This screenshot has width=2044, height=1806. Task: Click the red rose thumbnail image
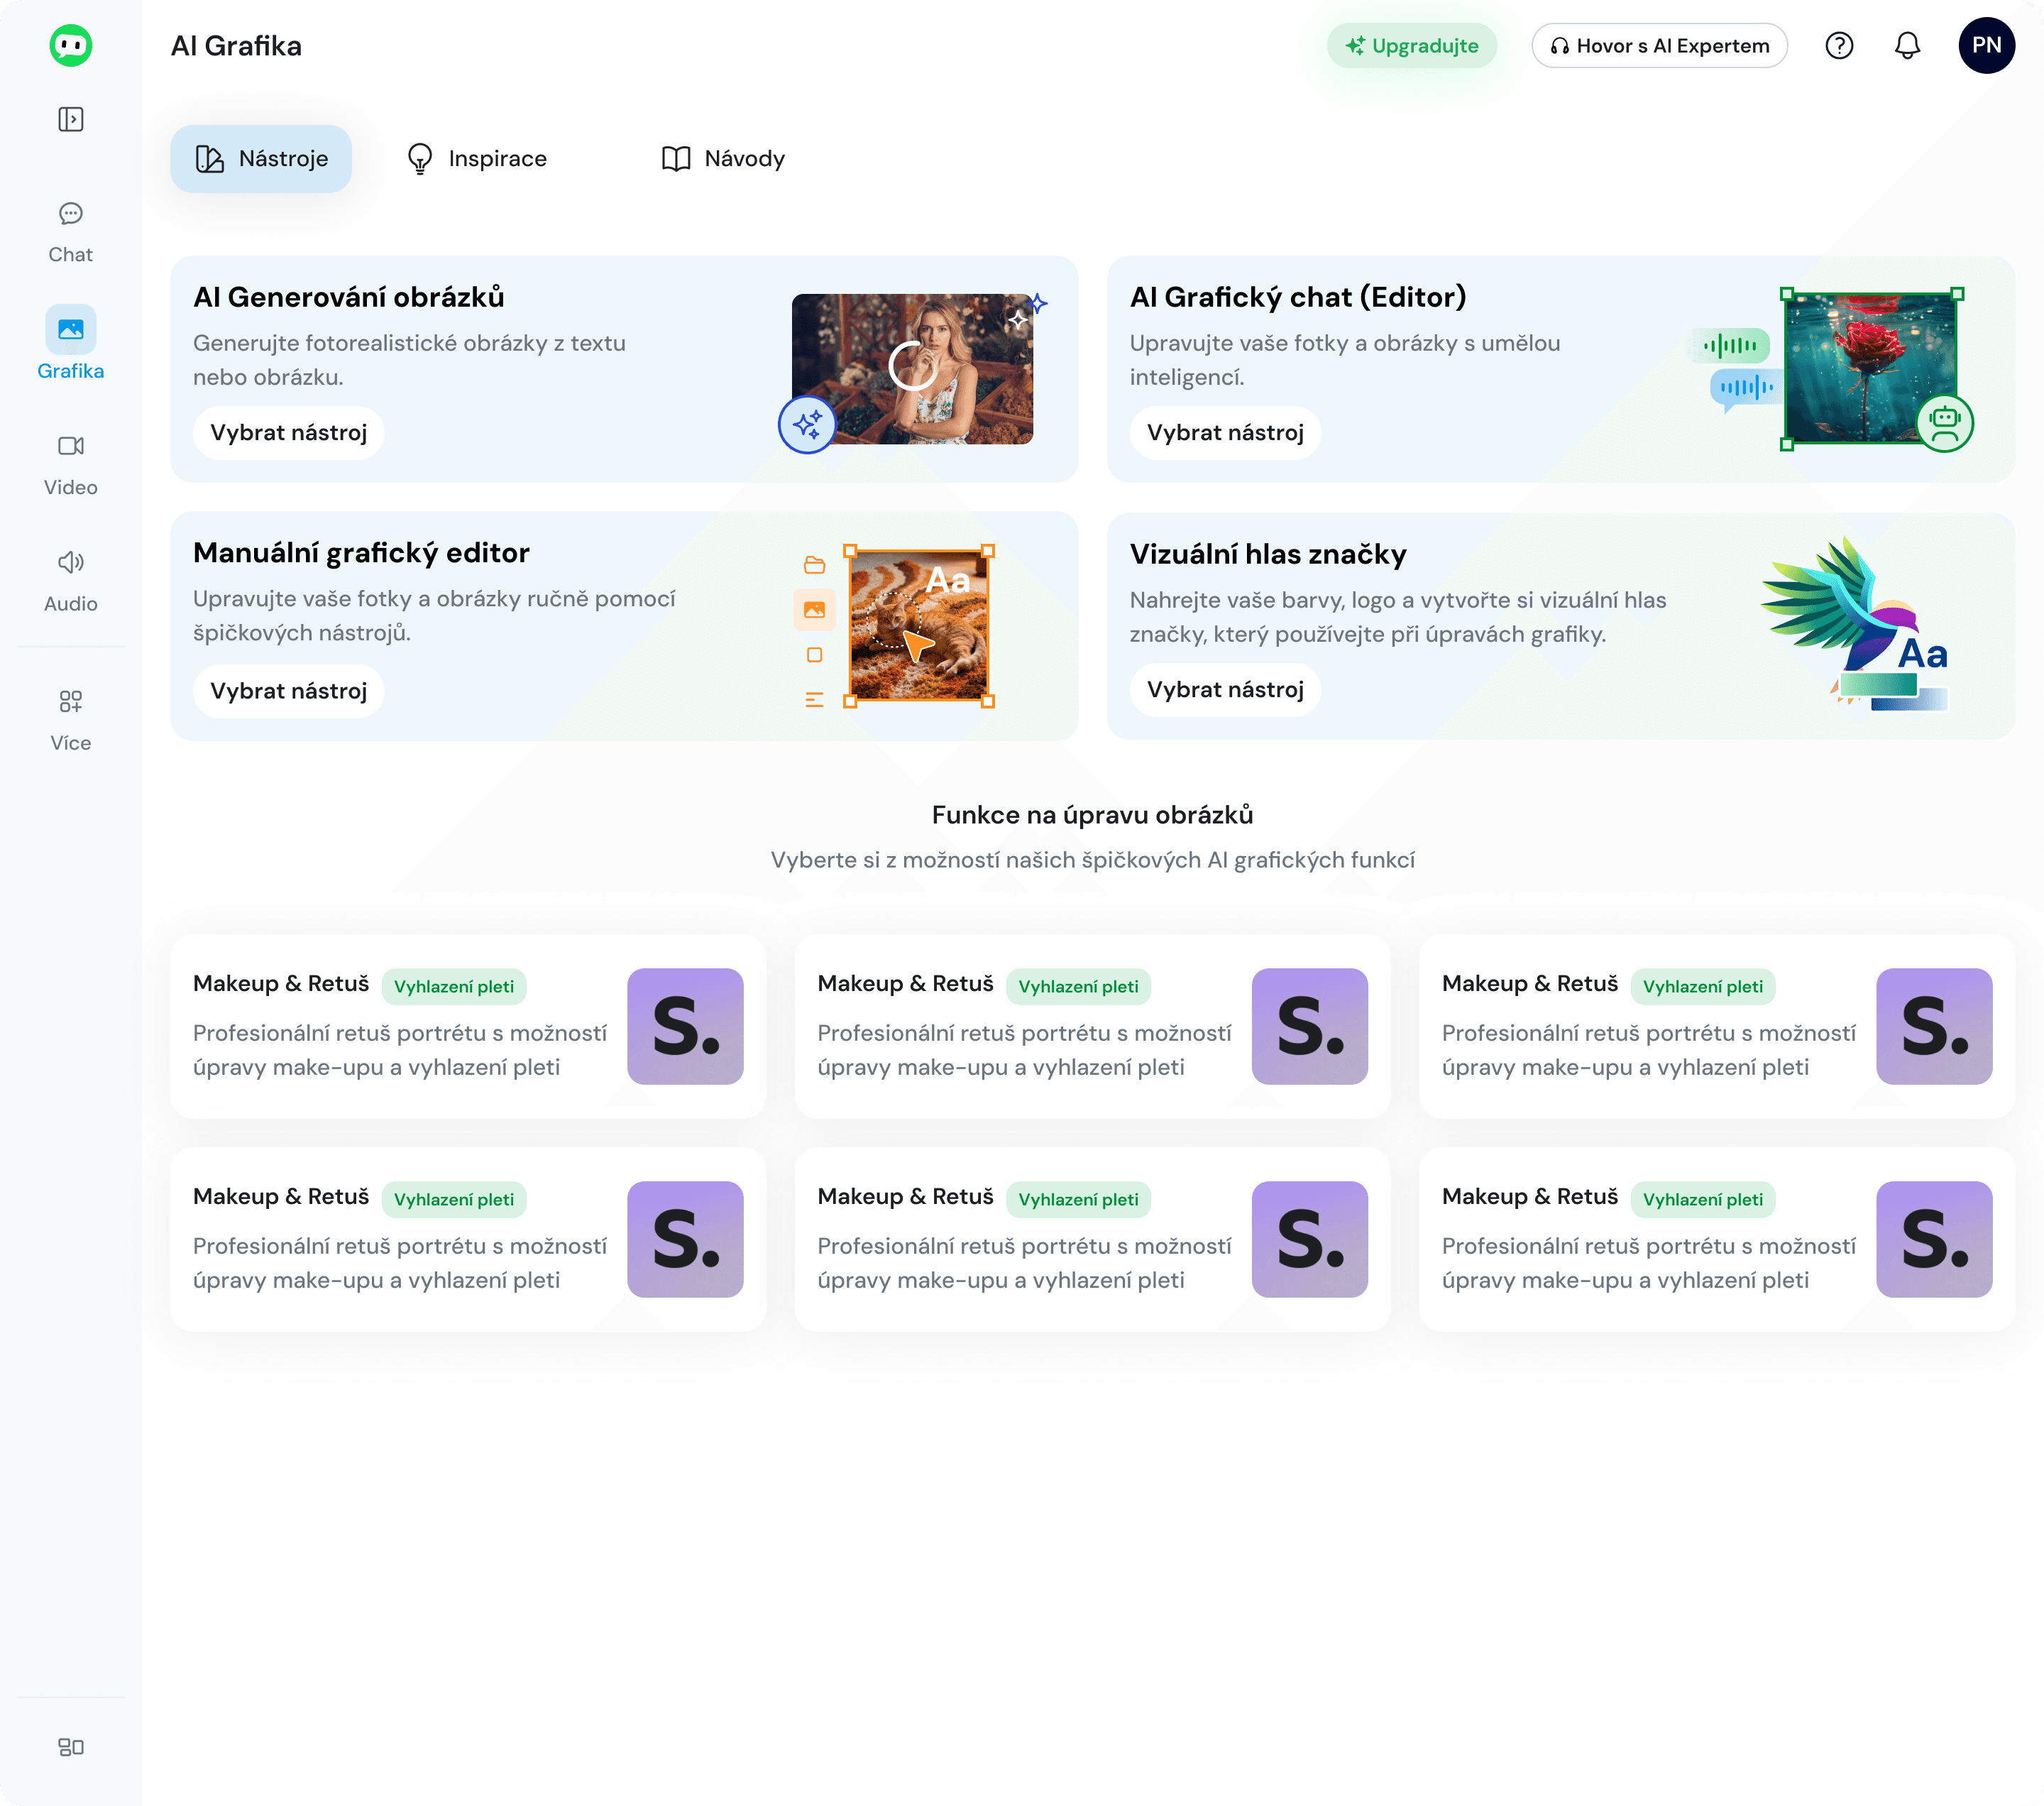coord(1869,368)
